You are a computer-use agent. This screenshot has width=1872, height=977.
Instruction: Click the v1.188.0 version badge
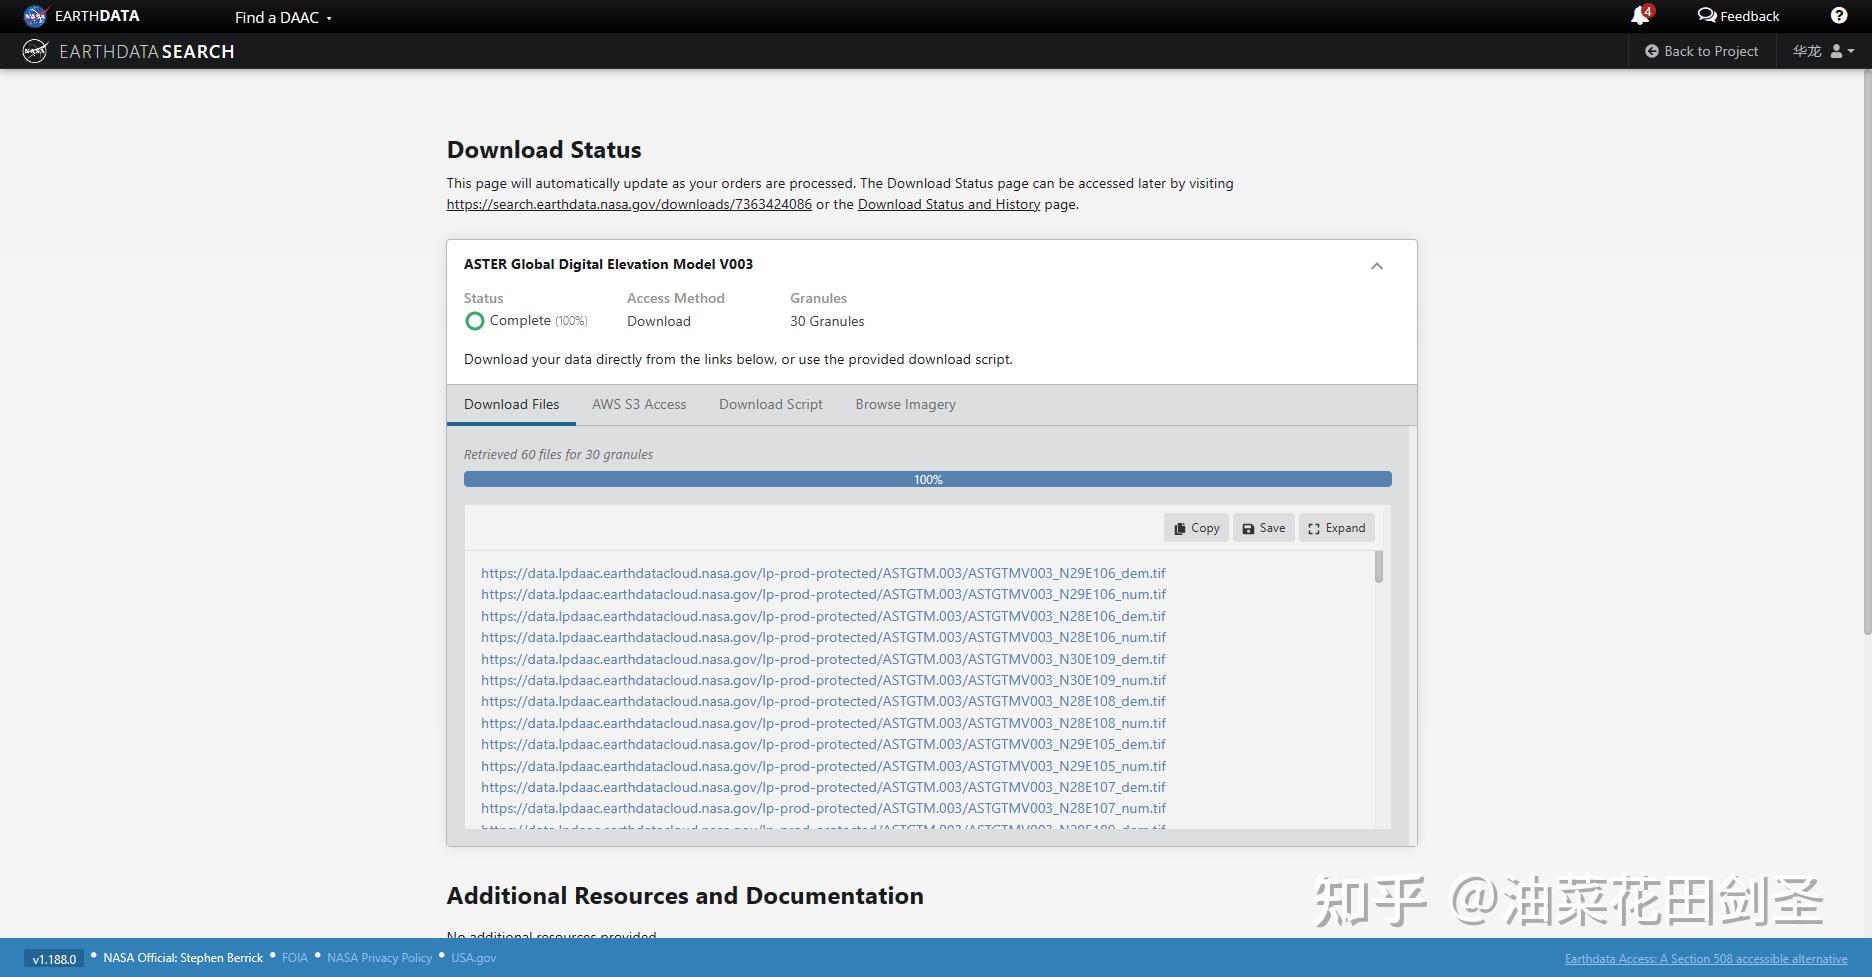click(x=54, y=959)
